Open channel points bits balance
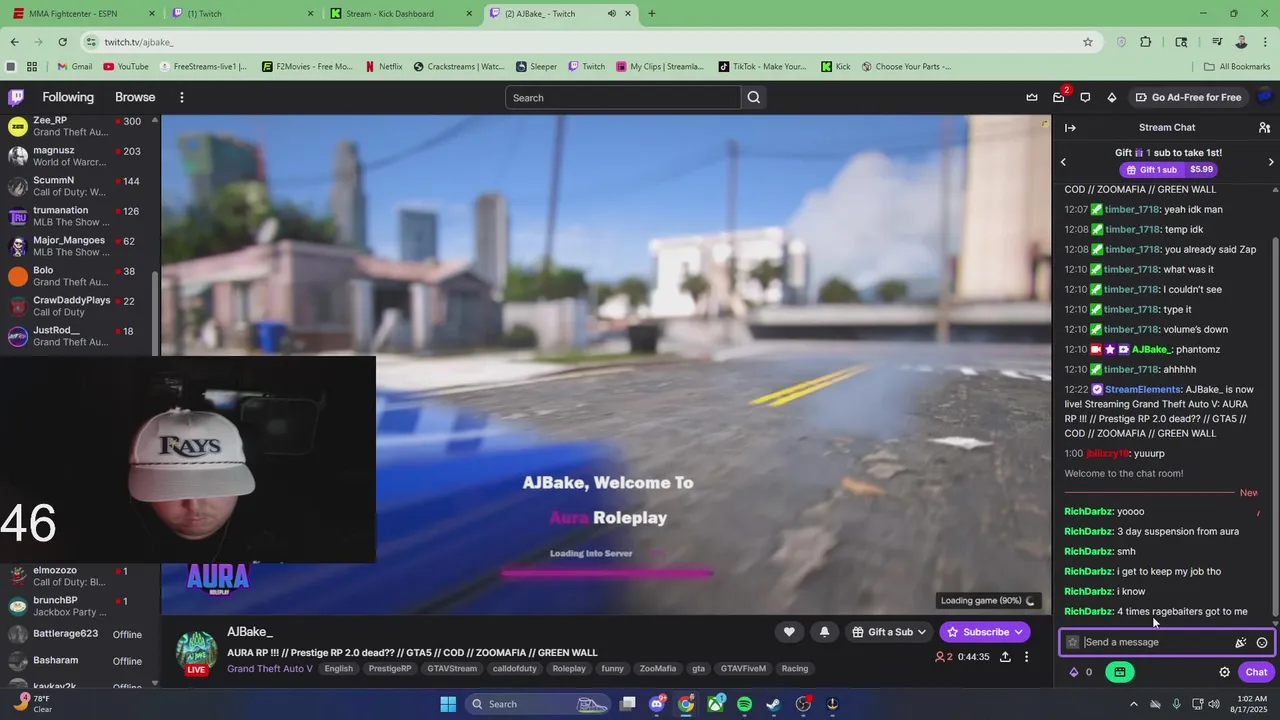The image size is (1280, 720). 1082,672
